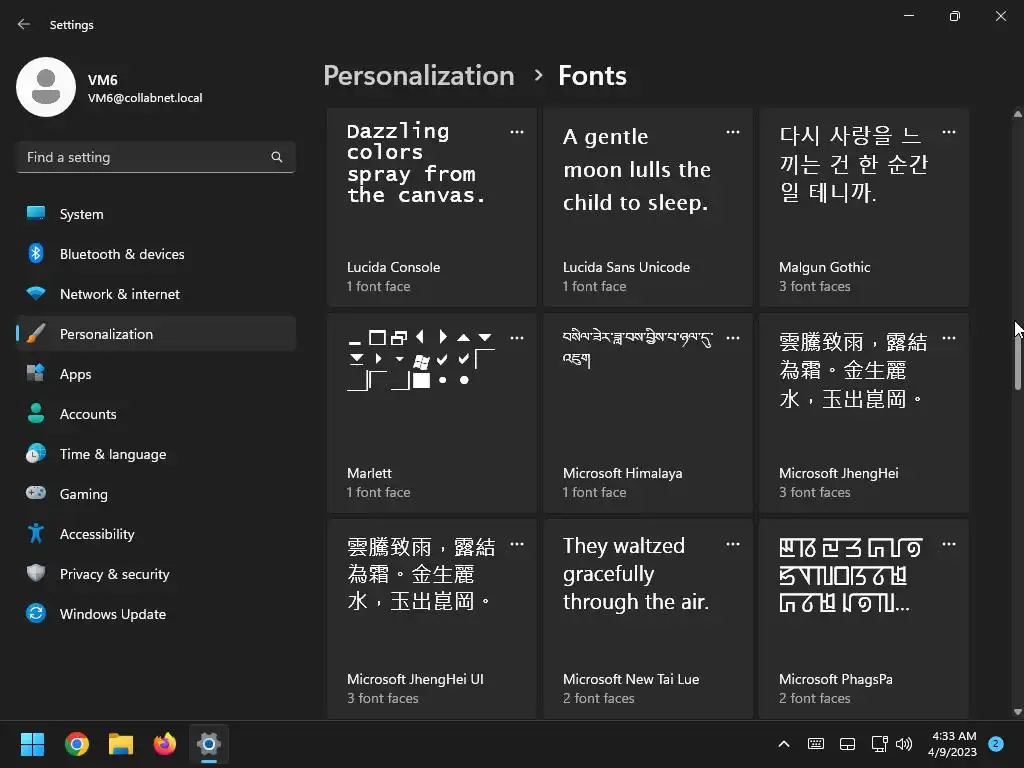Click the VM6 user avatar picture
Viewport: 1024px width, 768px height.
[46, 87]
